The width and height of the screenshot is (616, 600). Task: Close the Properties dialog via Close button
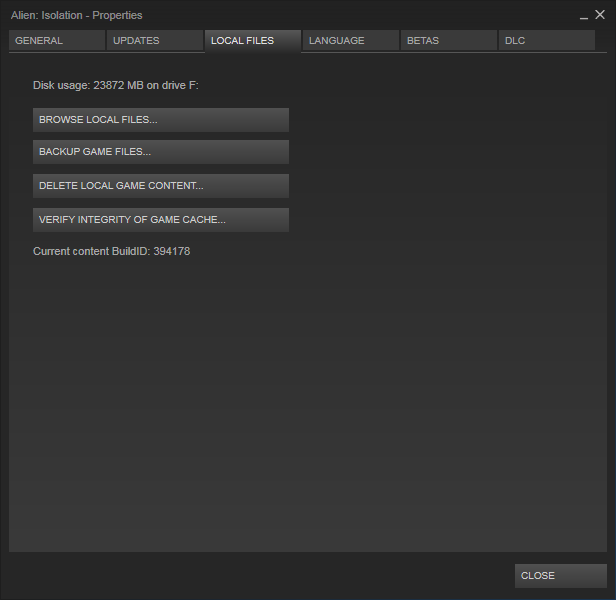pos(561,576)
